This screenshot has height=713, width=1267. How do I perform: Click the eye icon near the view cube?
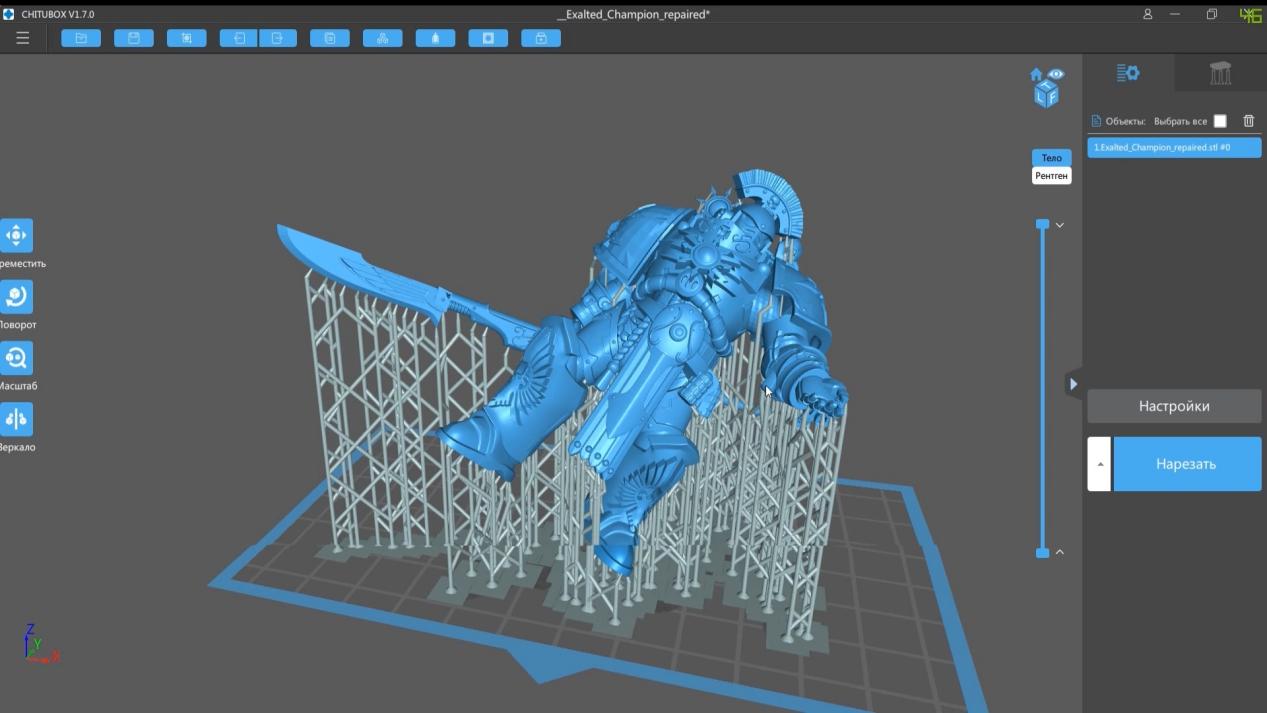coord(1057,73)
